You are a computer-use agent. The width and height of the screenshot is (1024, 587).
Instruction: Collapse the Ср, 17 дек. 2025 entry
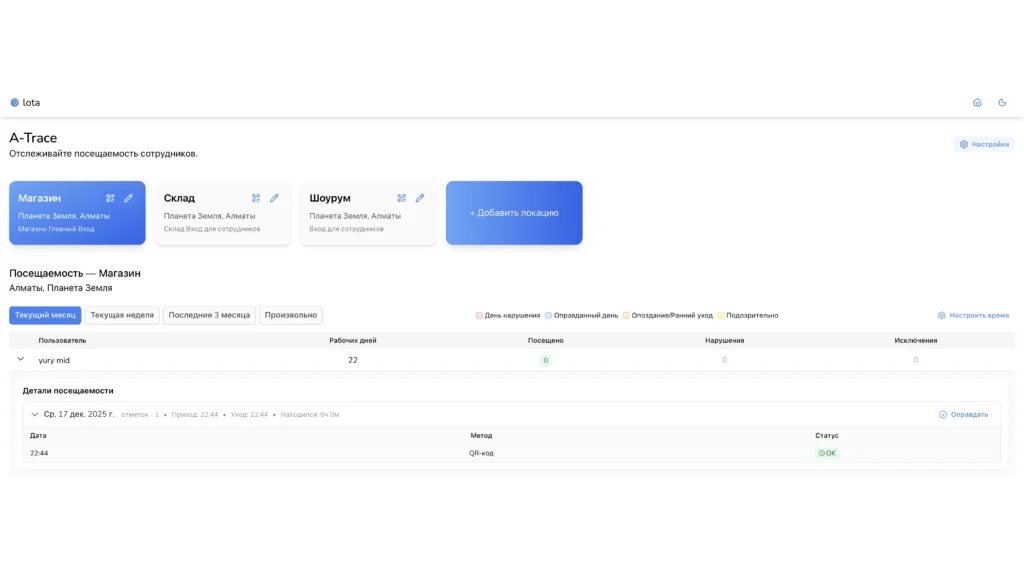click(35, 414)
